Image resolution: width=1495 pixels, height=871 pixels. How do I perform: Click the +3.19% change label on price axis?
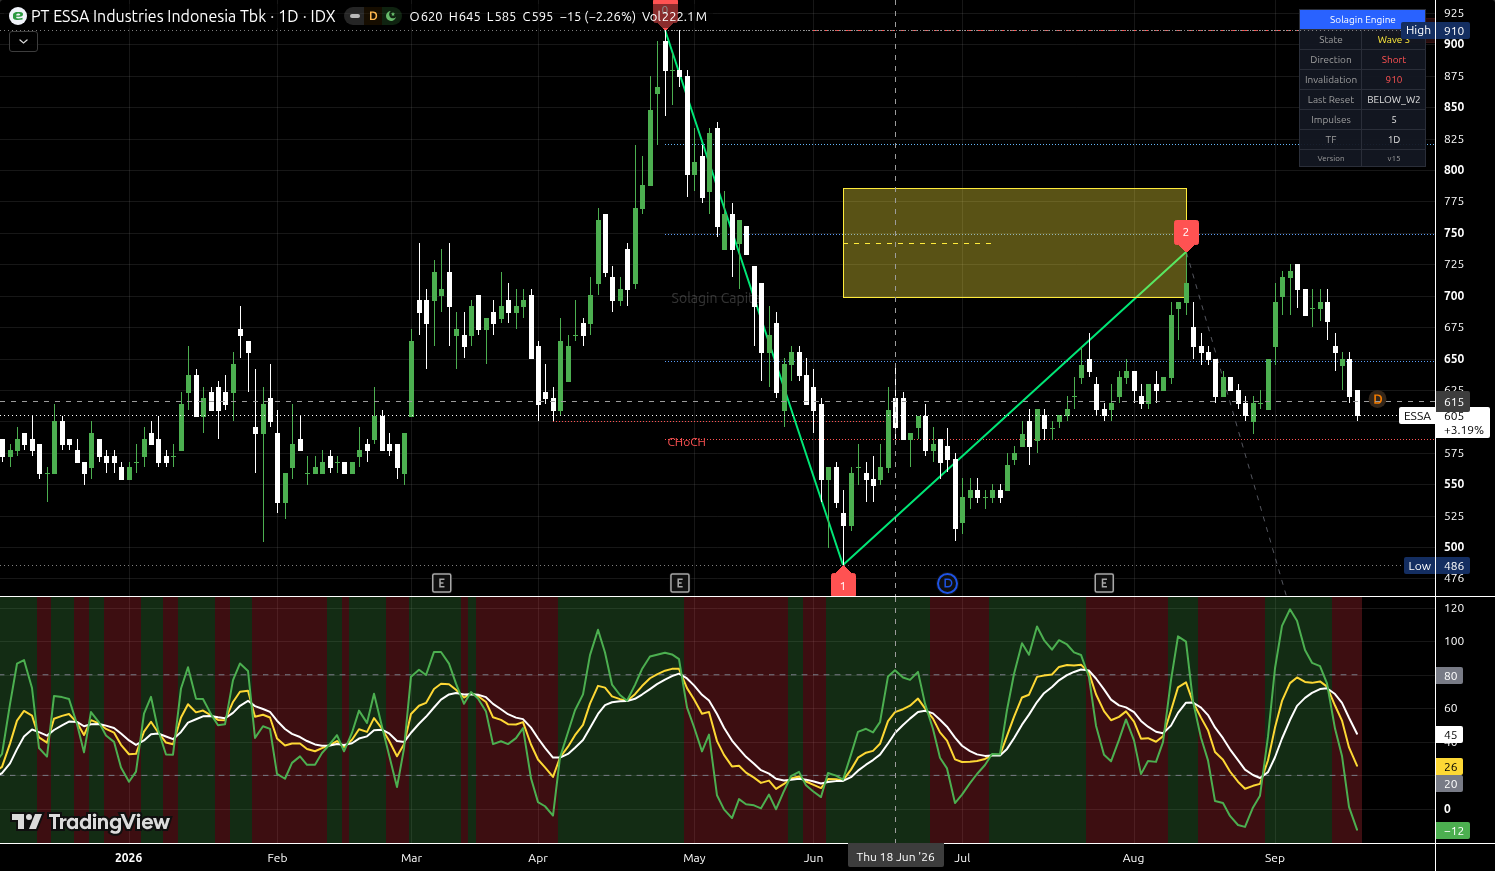1463,430
